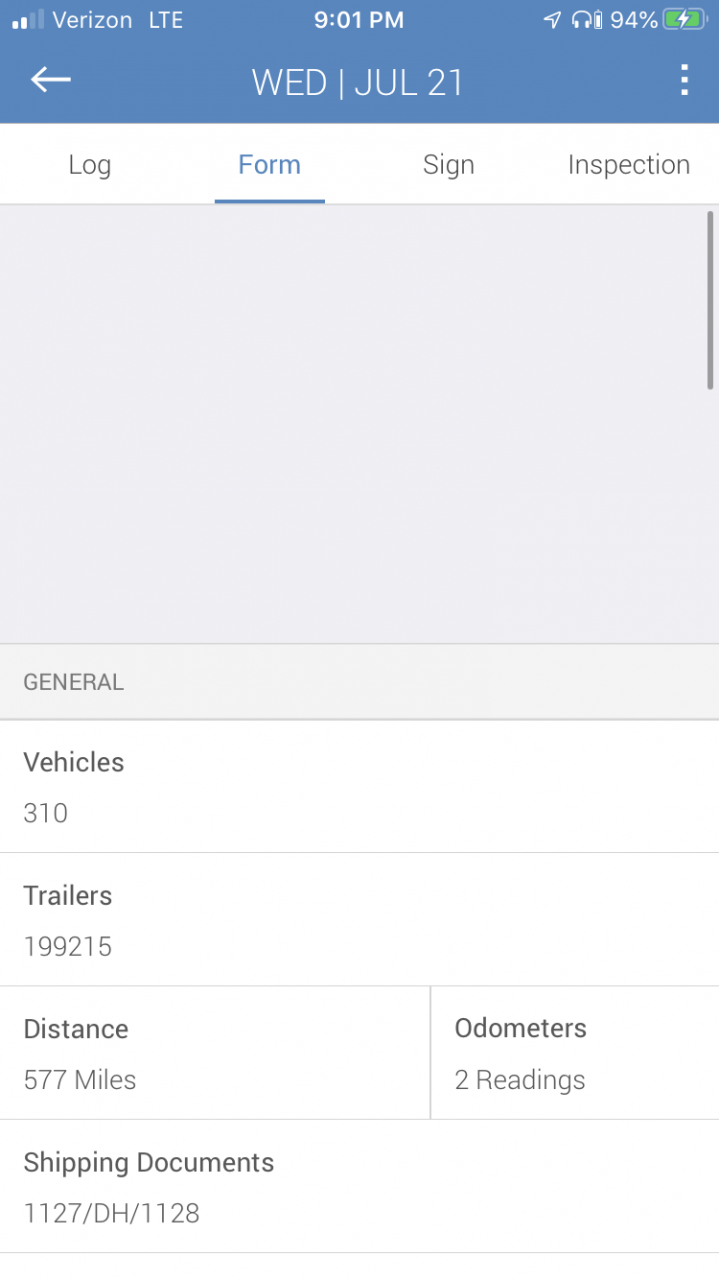
Task: Go to the Inspection tab
Action: [629, 164]
